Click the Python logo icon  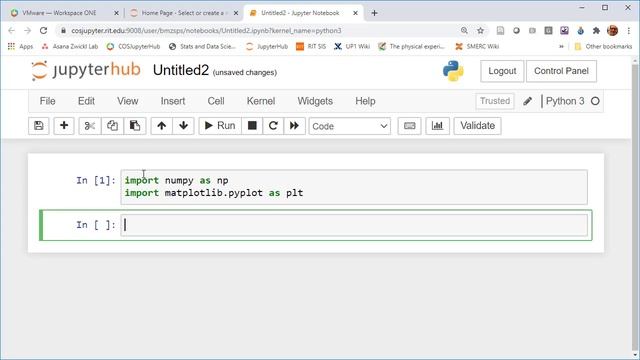click(453, 71)
